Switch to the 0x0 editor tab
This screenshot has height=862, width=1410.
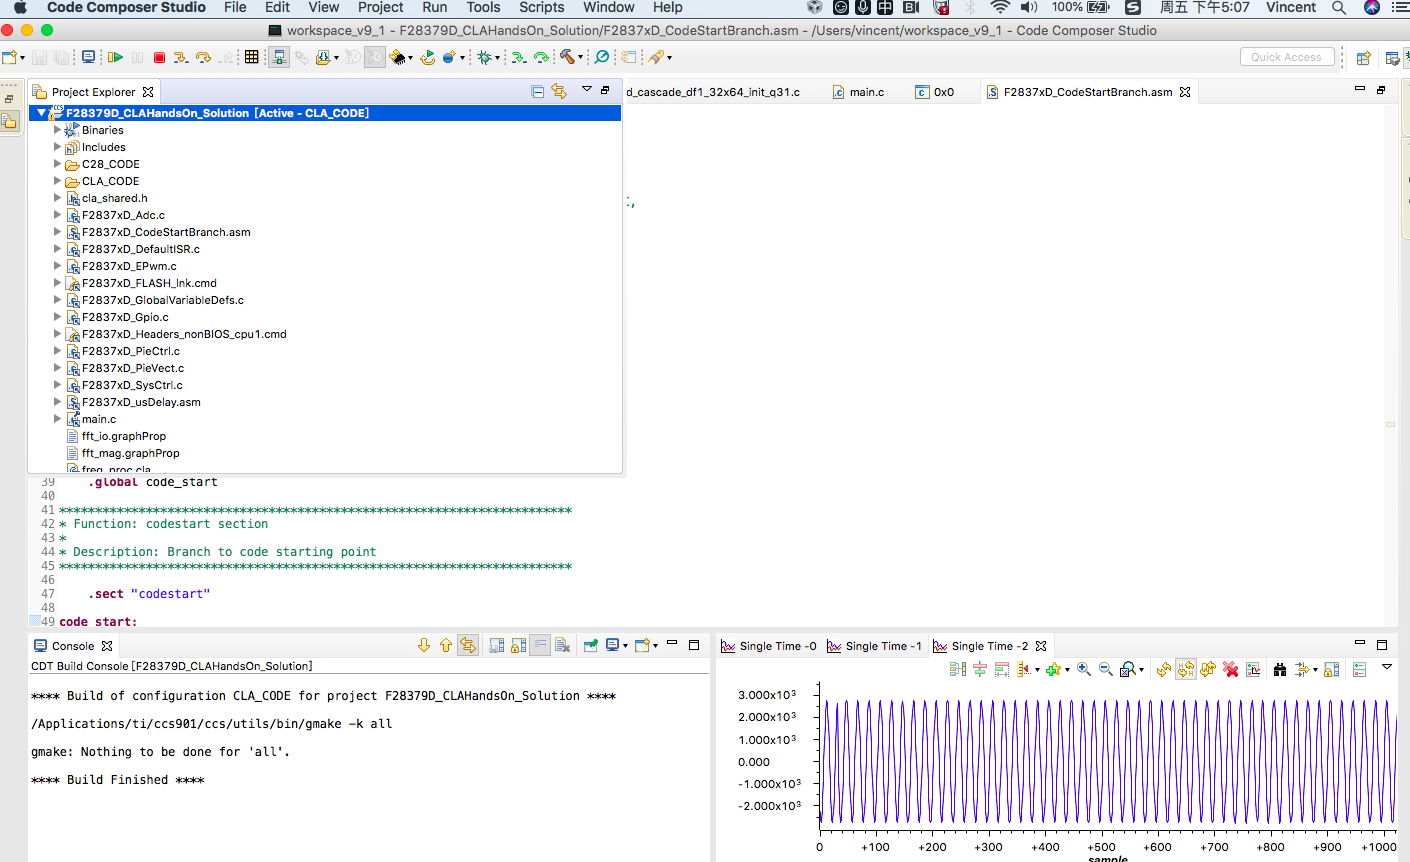pyautogui.click(x=935, y=92)
